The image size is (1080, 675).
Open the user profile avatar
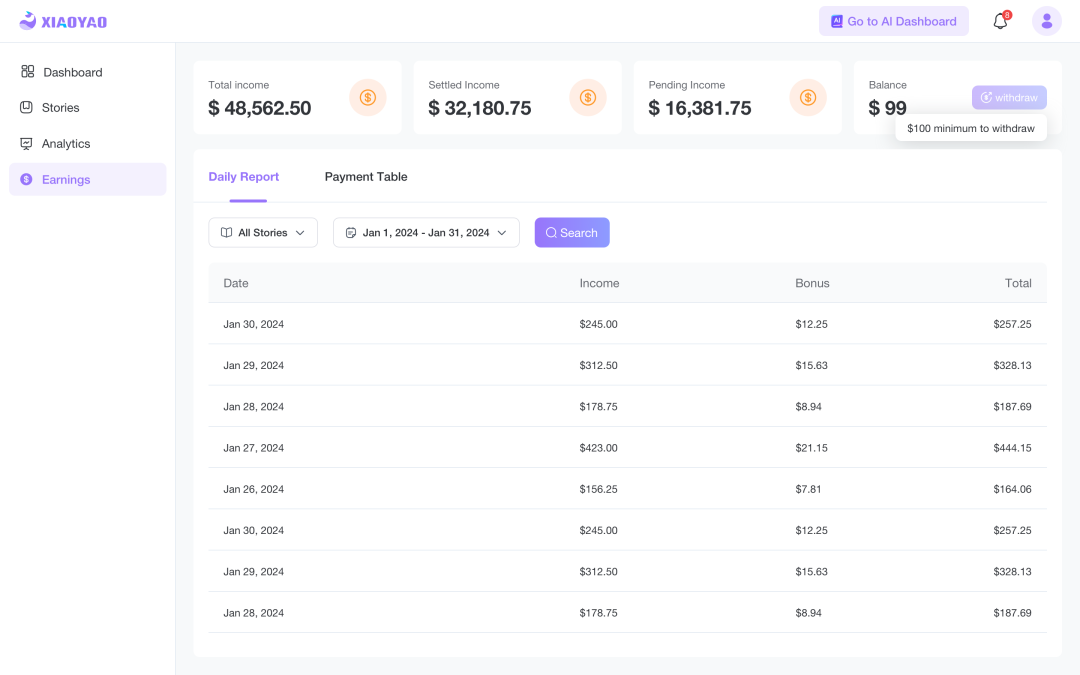pos(1046,21)
